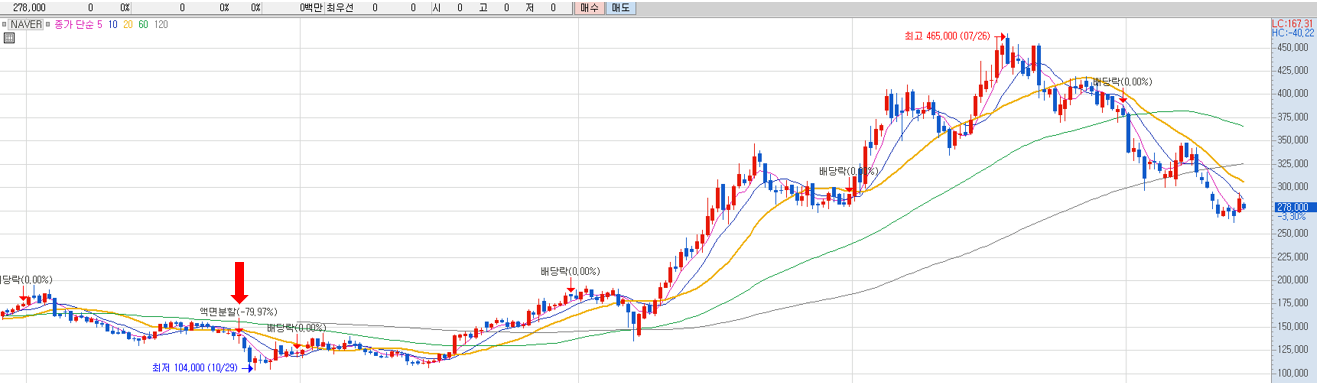Click the 배당락 label beside the 최저 marker

point(296,328)
